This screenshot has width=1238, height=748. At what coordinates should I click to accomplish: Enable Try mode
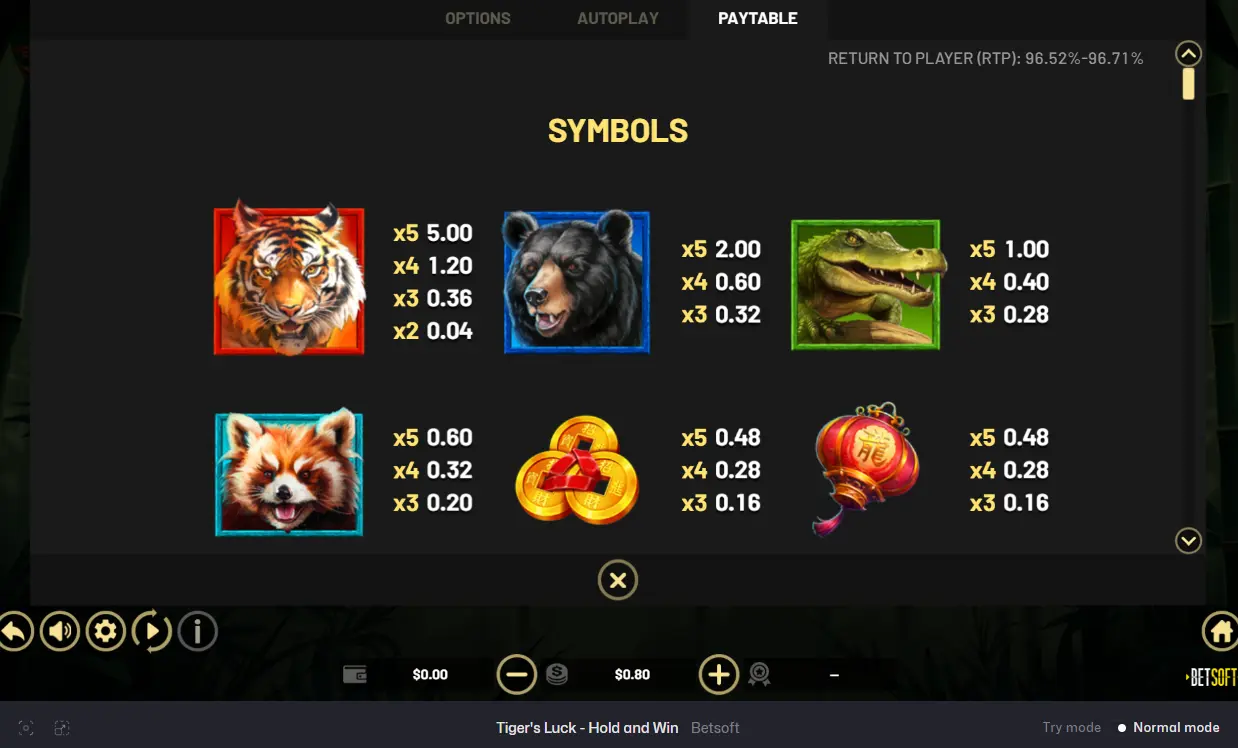1071,727
